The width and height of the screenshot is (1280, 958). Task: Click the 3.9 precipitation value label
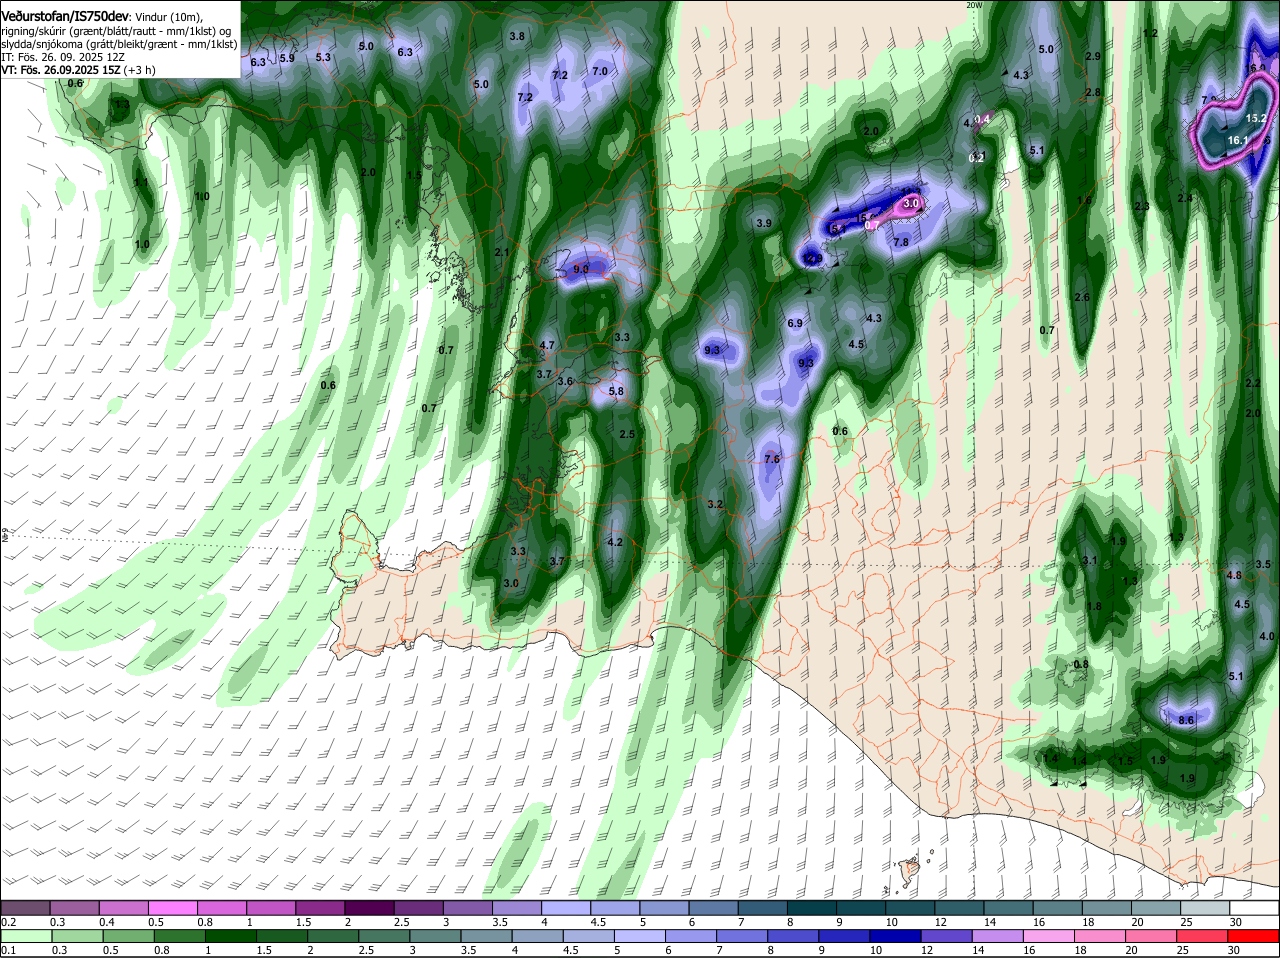tap(764, 223)
